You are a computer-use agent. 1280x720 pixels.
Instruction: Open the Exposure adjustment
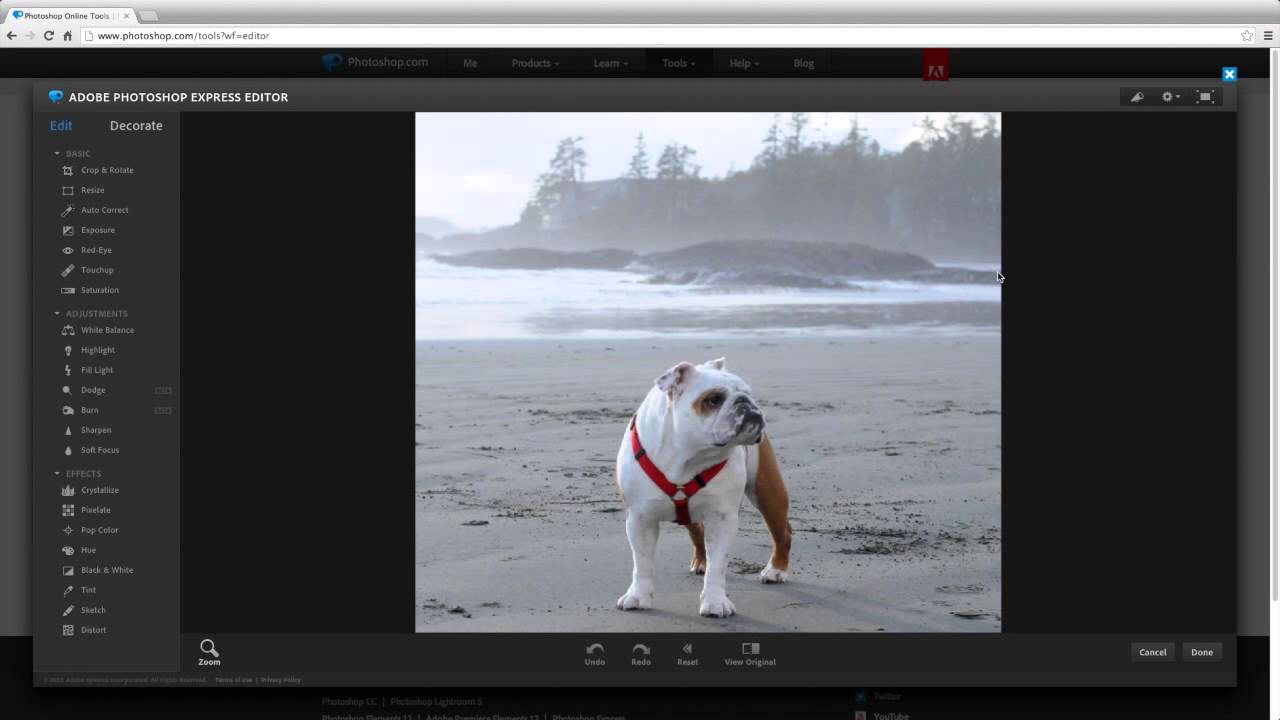(x=88, y=230)
